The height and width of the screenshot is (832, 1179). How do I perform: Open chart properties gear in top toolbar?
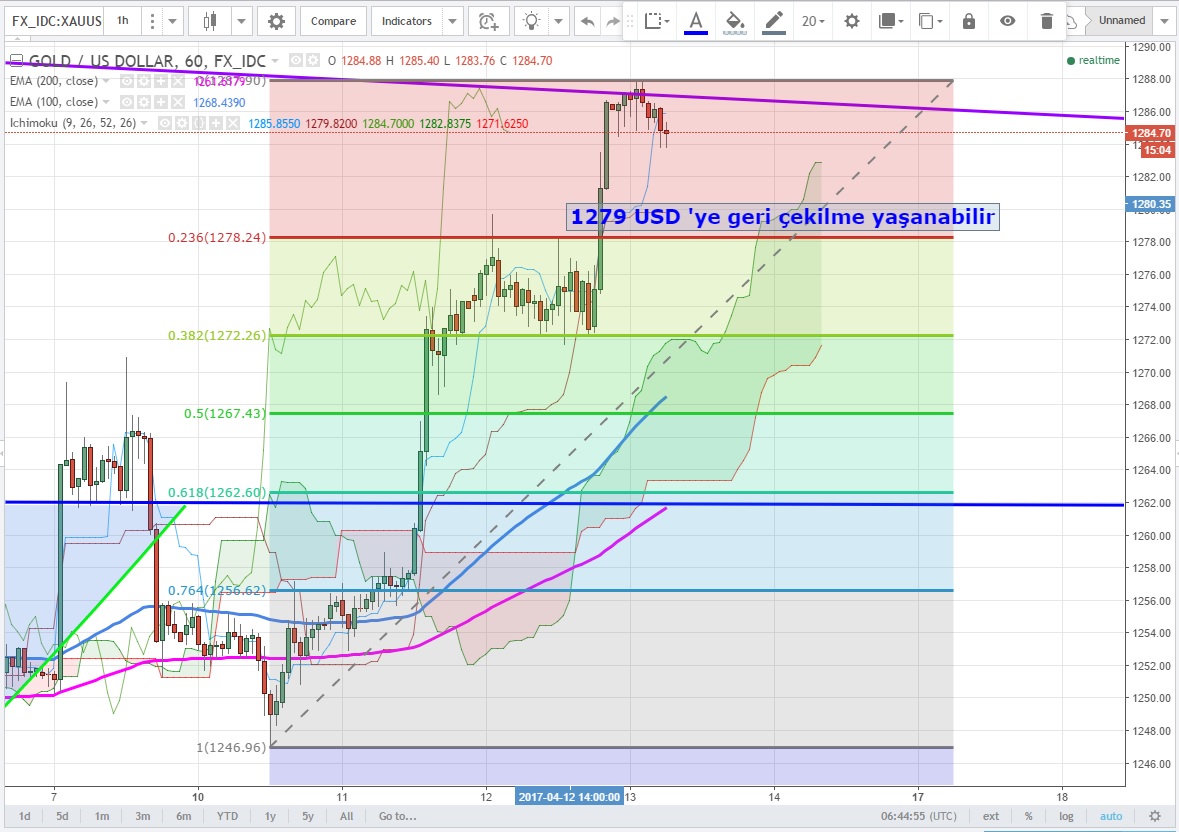pos(276,21)
